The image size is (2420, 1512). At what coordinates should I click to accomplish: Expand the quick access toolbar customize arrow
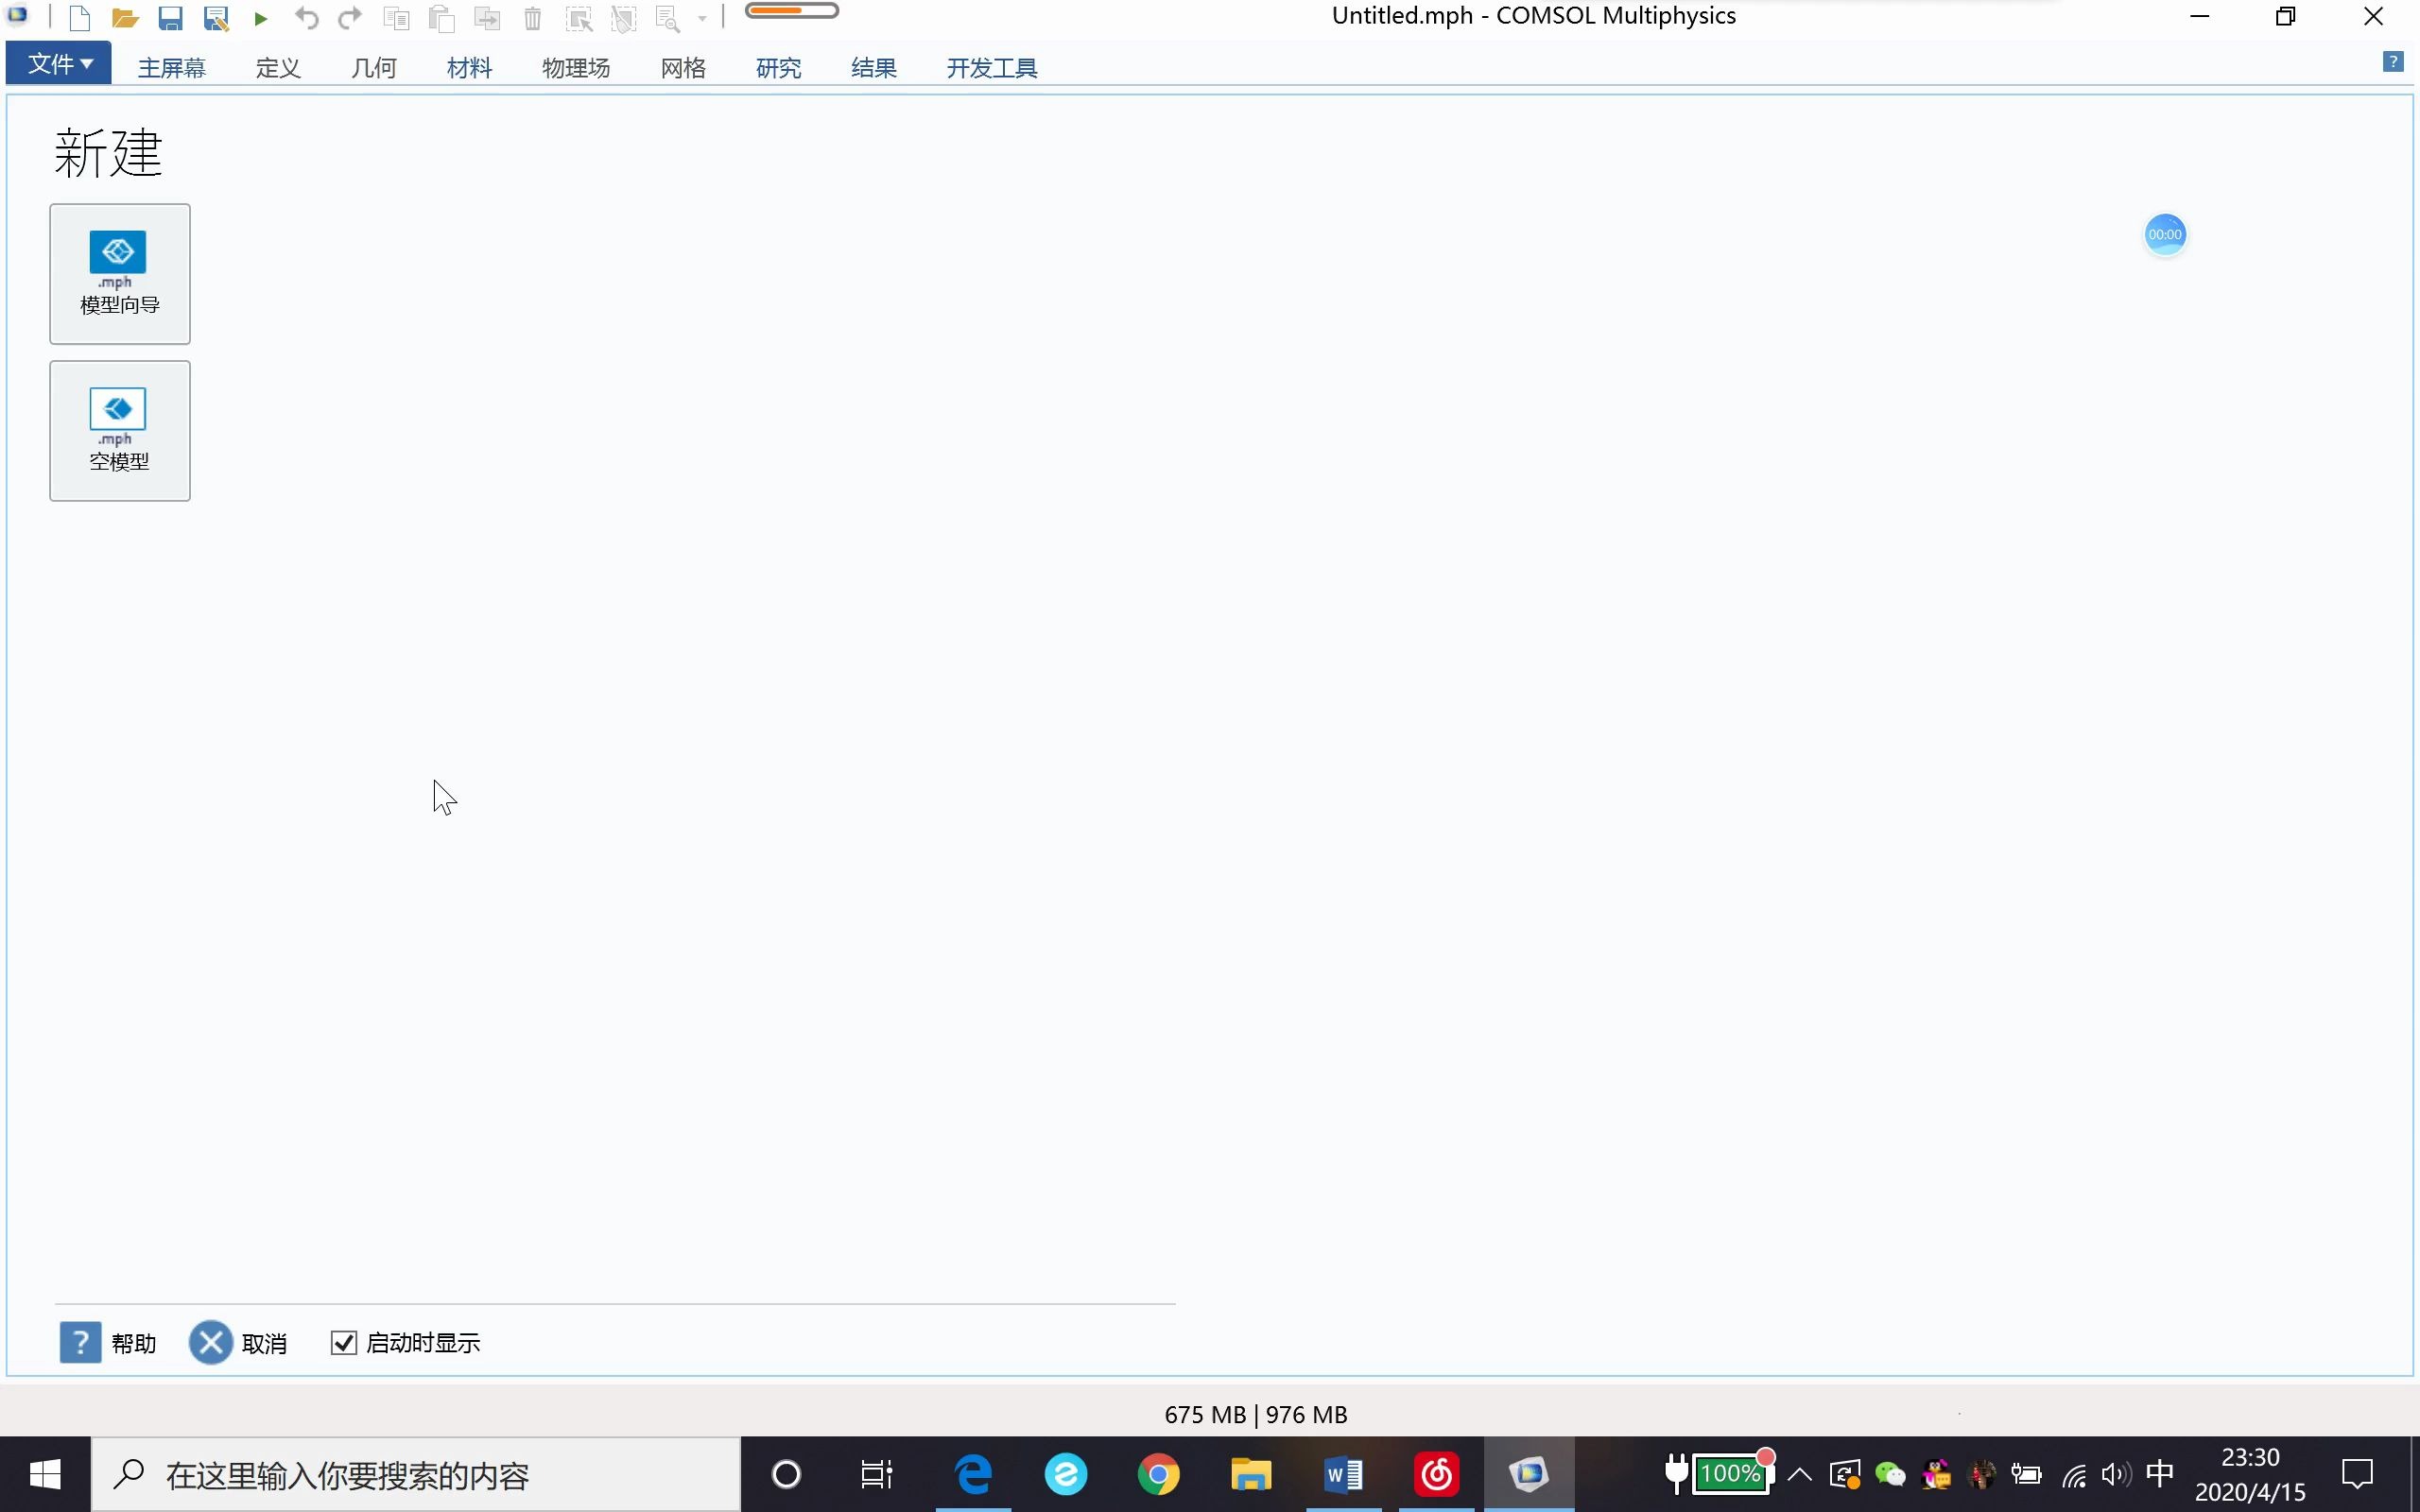(702, 18)
